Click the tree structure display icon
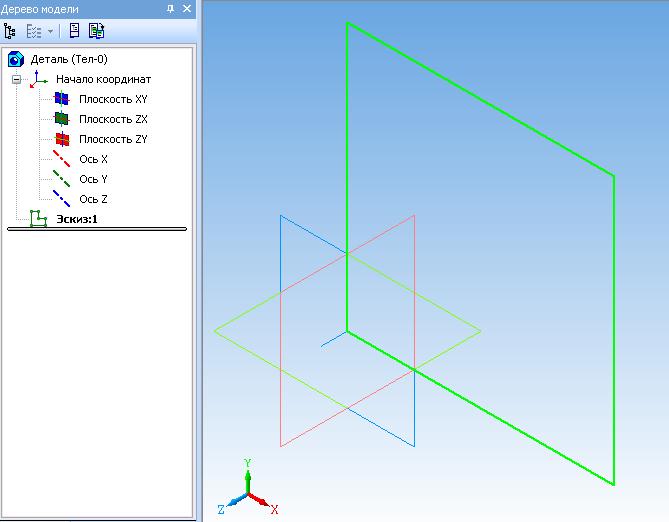669x522 pixels. 9,31
